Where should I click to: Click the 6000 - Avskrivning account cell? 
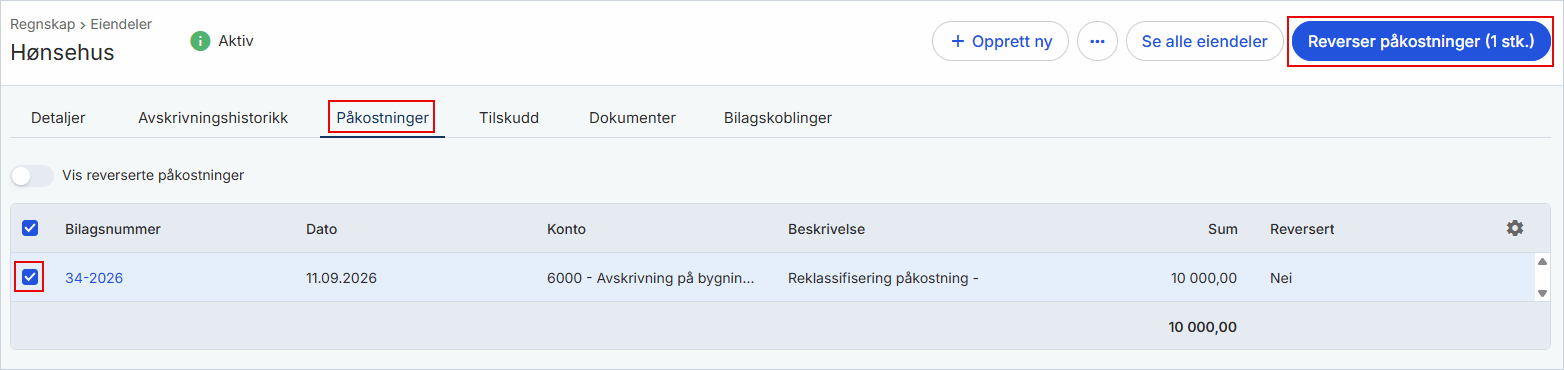click(651, 278)
